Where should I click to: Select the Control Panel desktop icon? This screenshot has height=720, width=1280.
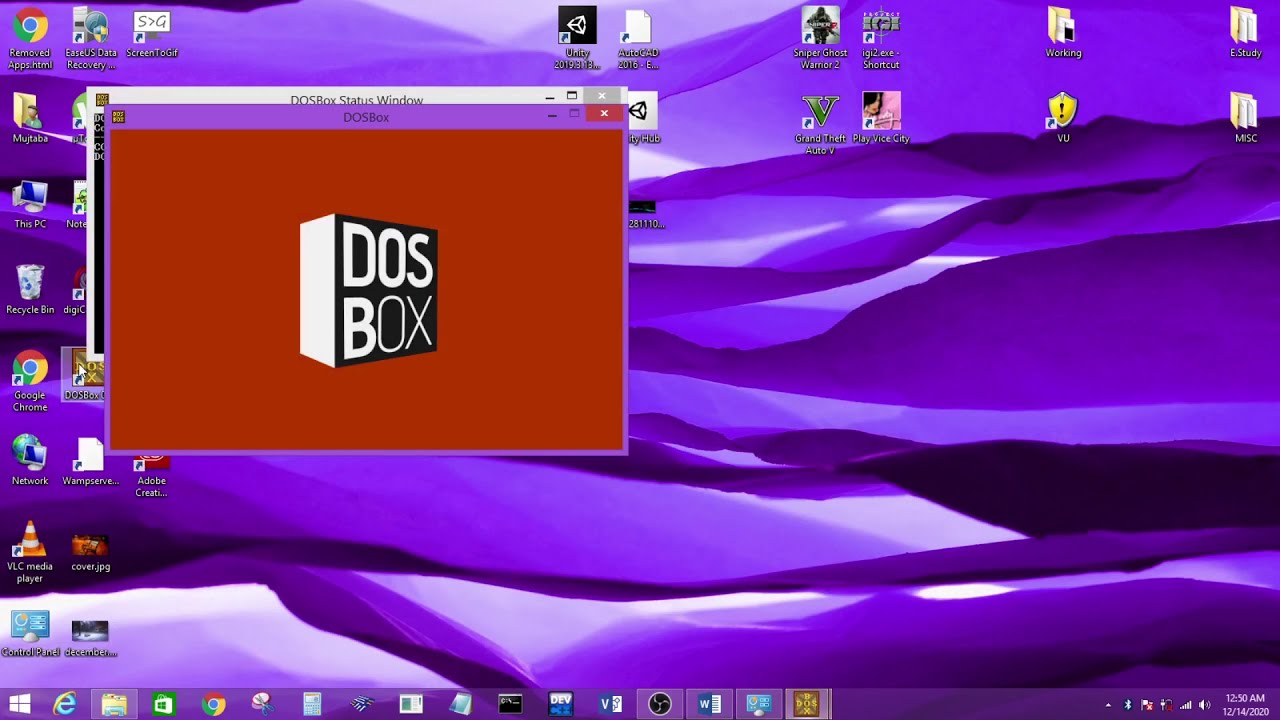click(x=30, y=632)
